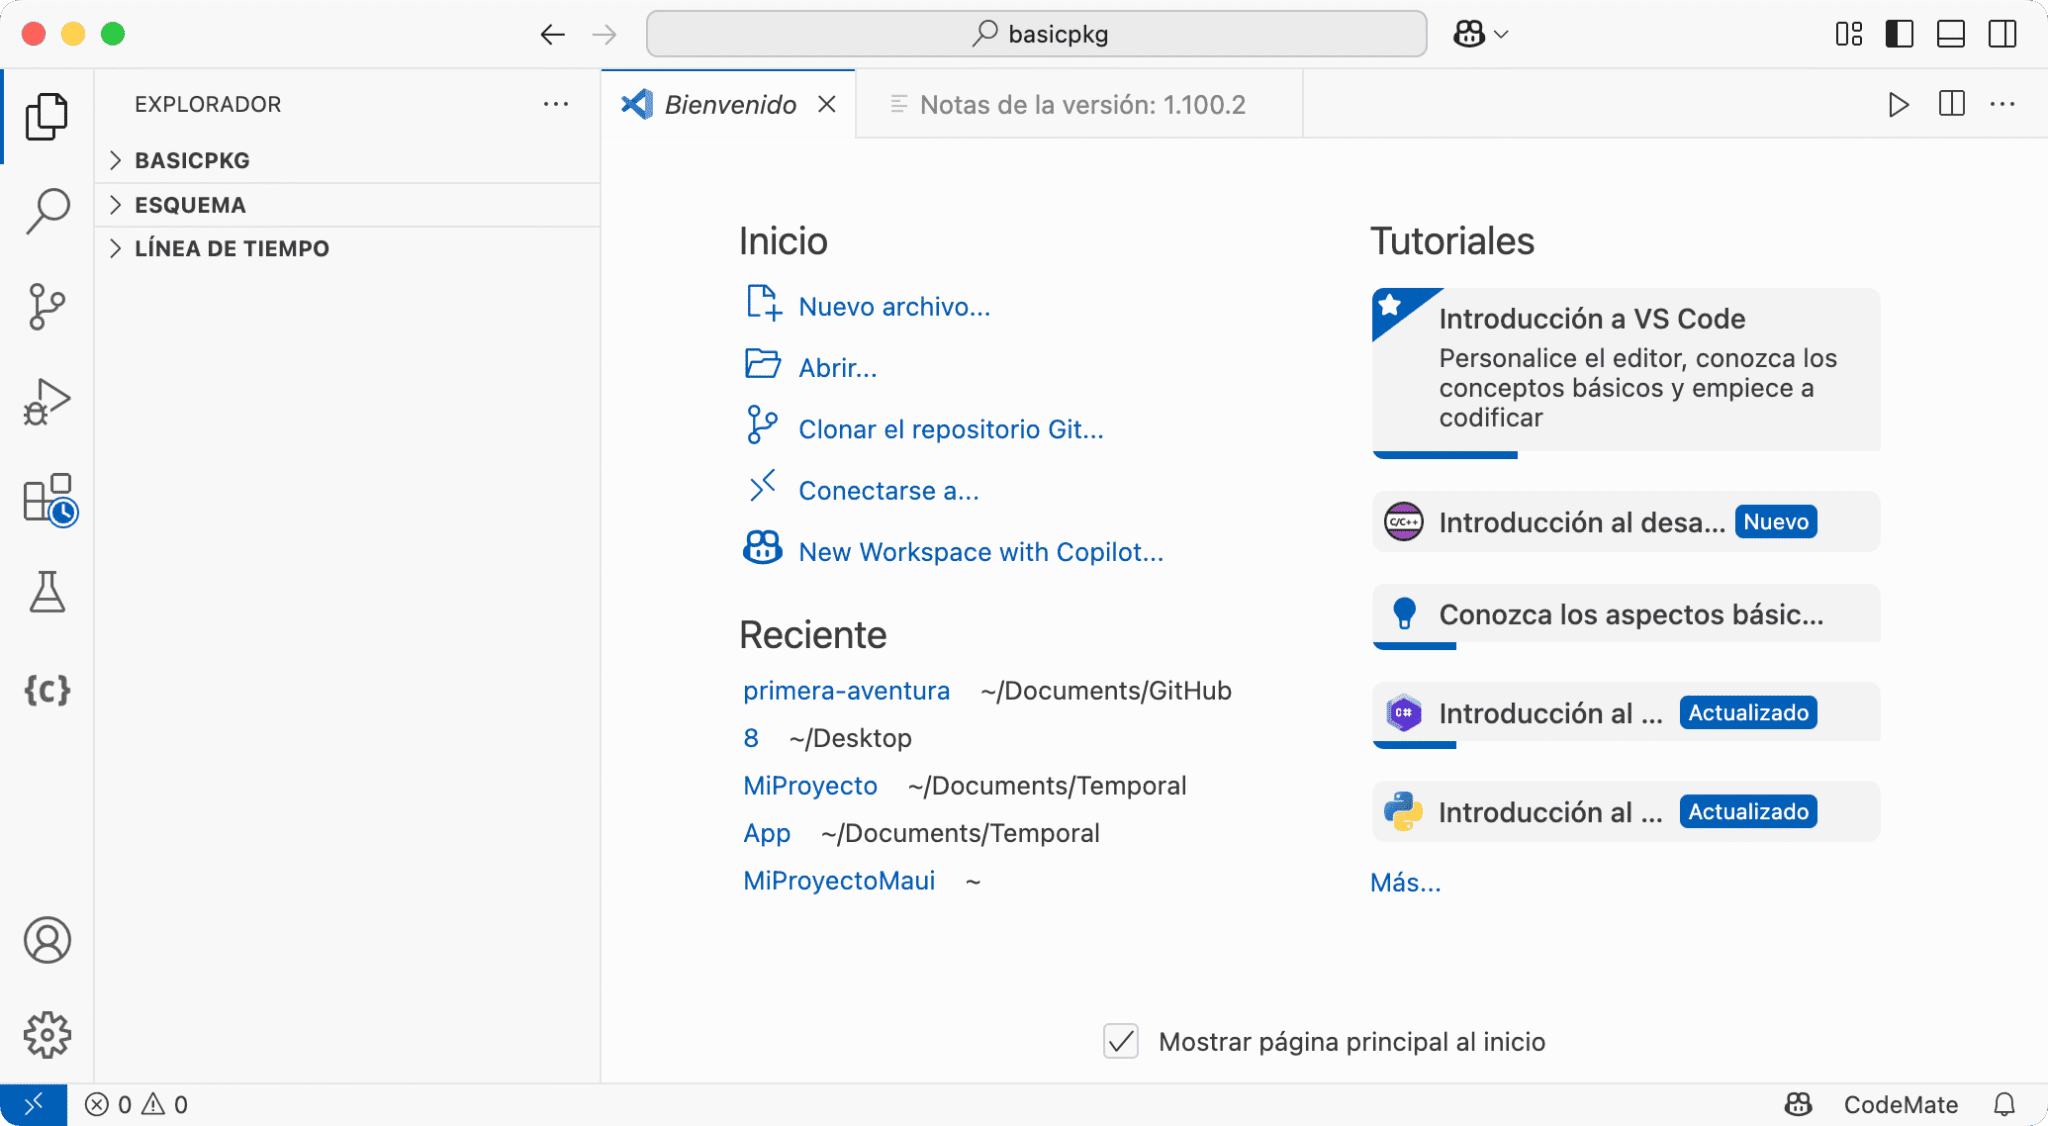Open Run and Debug view
The image size is (2048, 1126).
coord(47,400)
